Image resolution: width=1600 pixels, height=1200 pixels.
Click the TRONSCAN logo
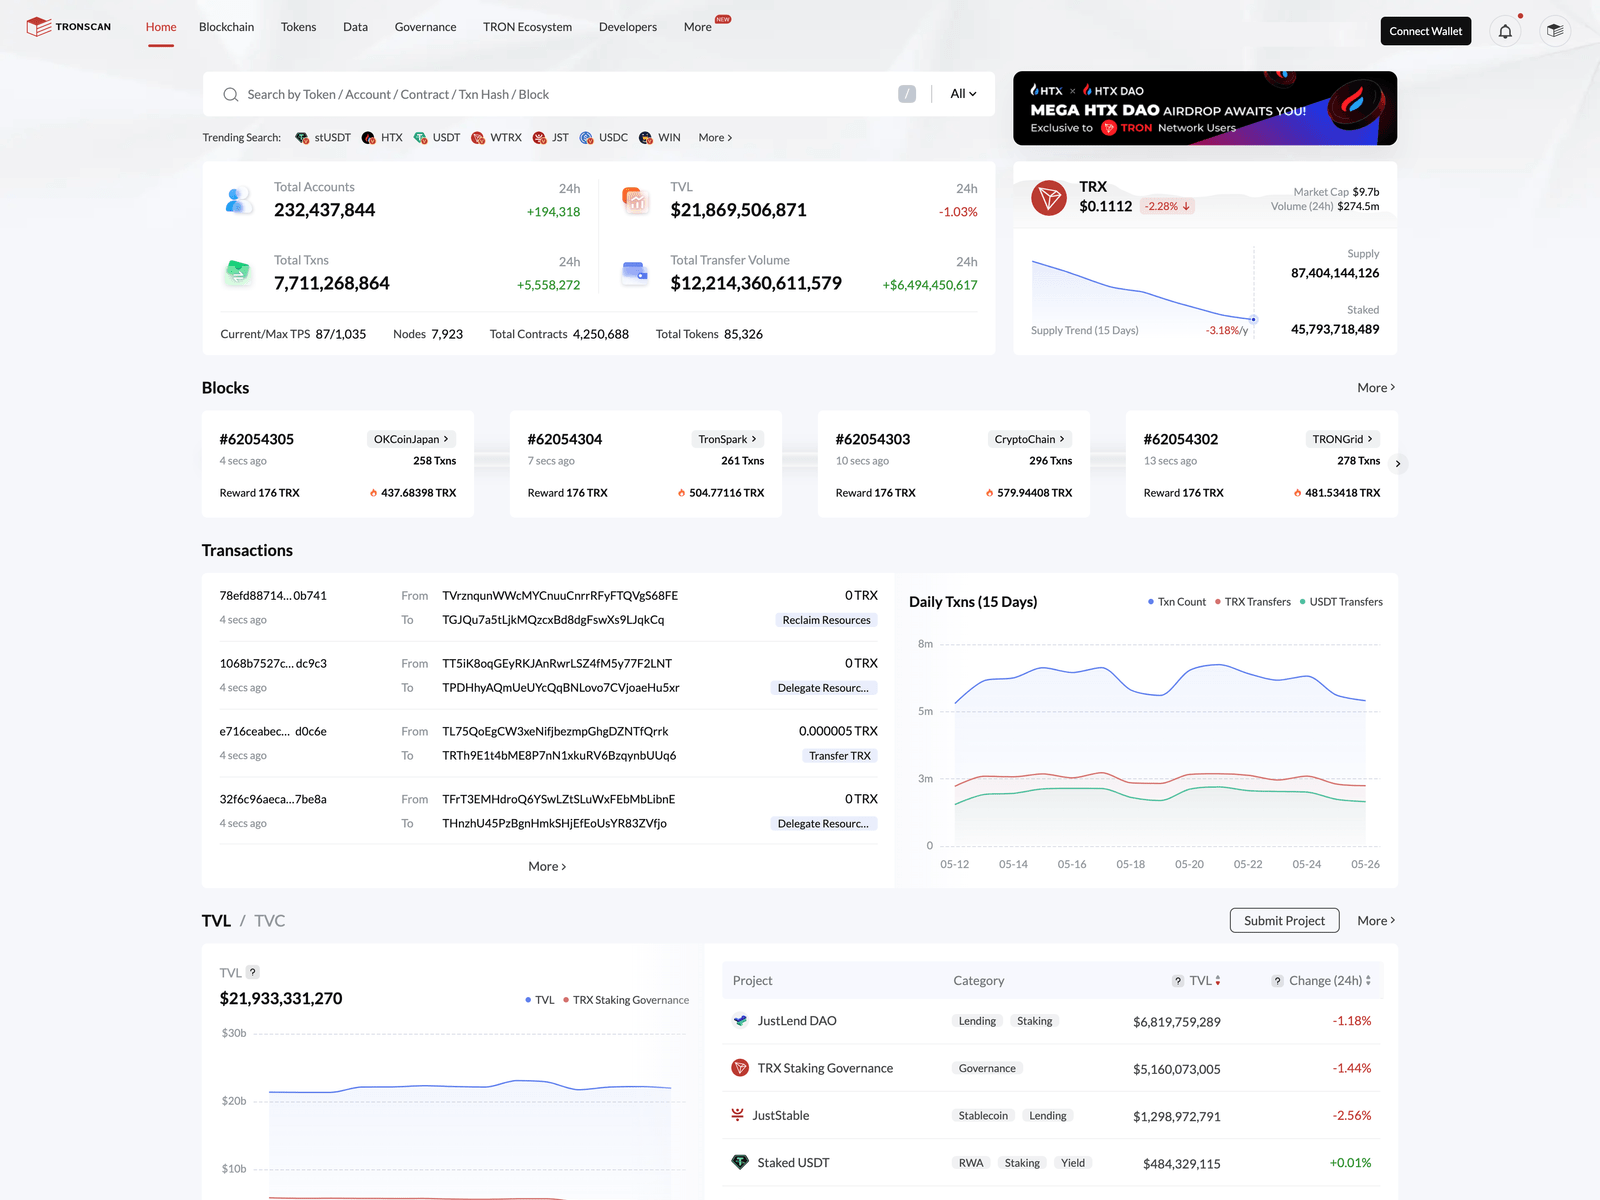(68, 27)
